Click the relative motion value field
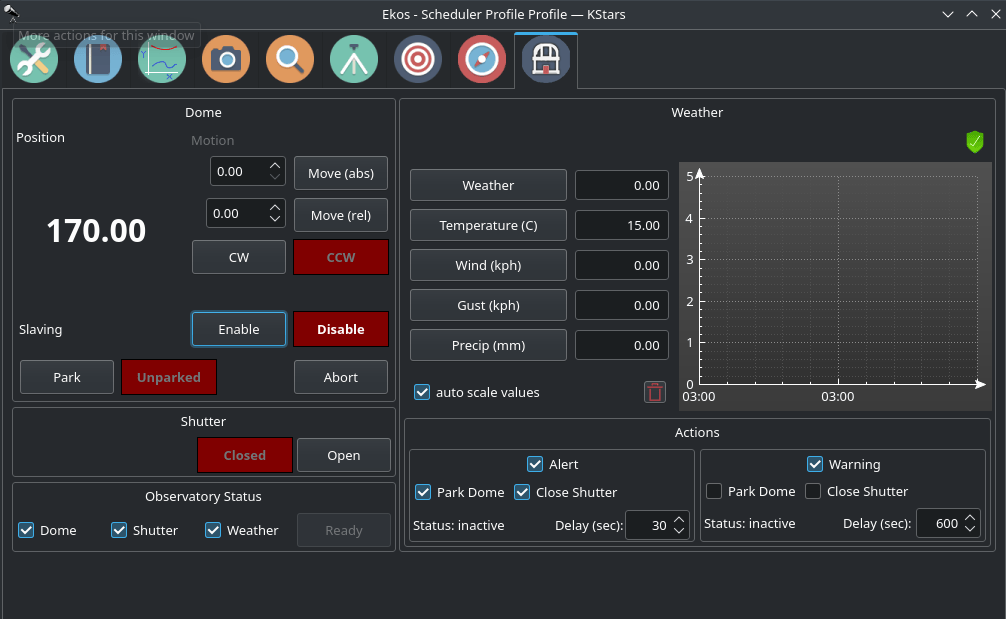 click(x=236, y=214)
